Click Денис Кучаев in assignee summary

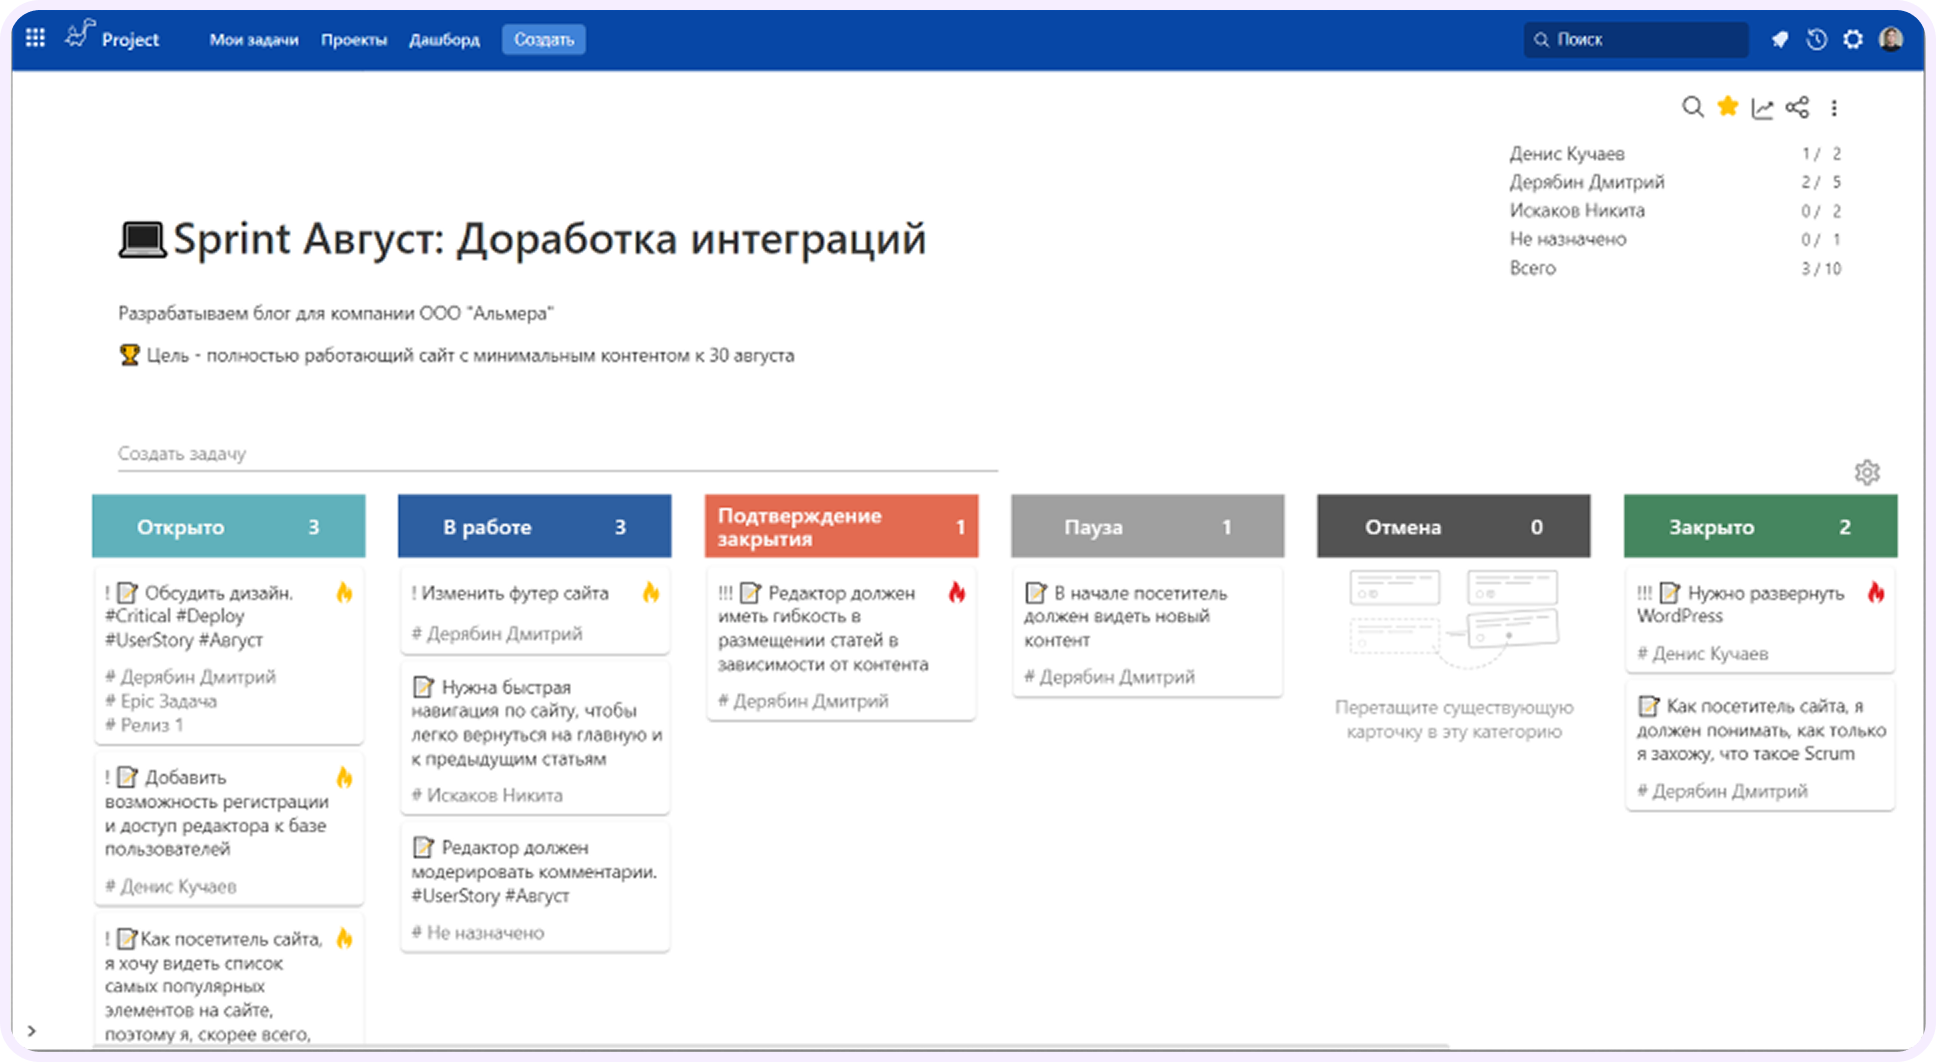1567,154
